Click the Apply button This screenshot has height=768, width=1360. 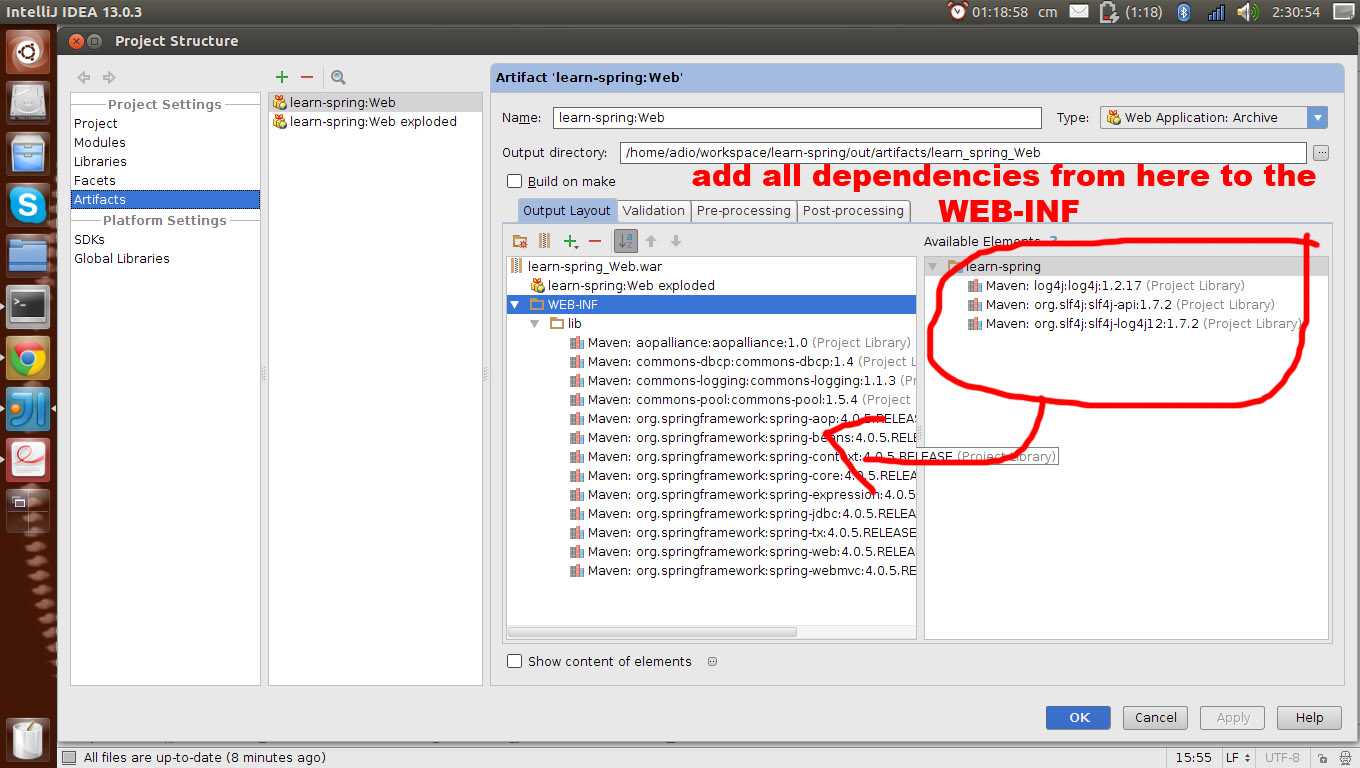pos(1233,717)
